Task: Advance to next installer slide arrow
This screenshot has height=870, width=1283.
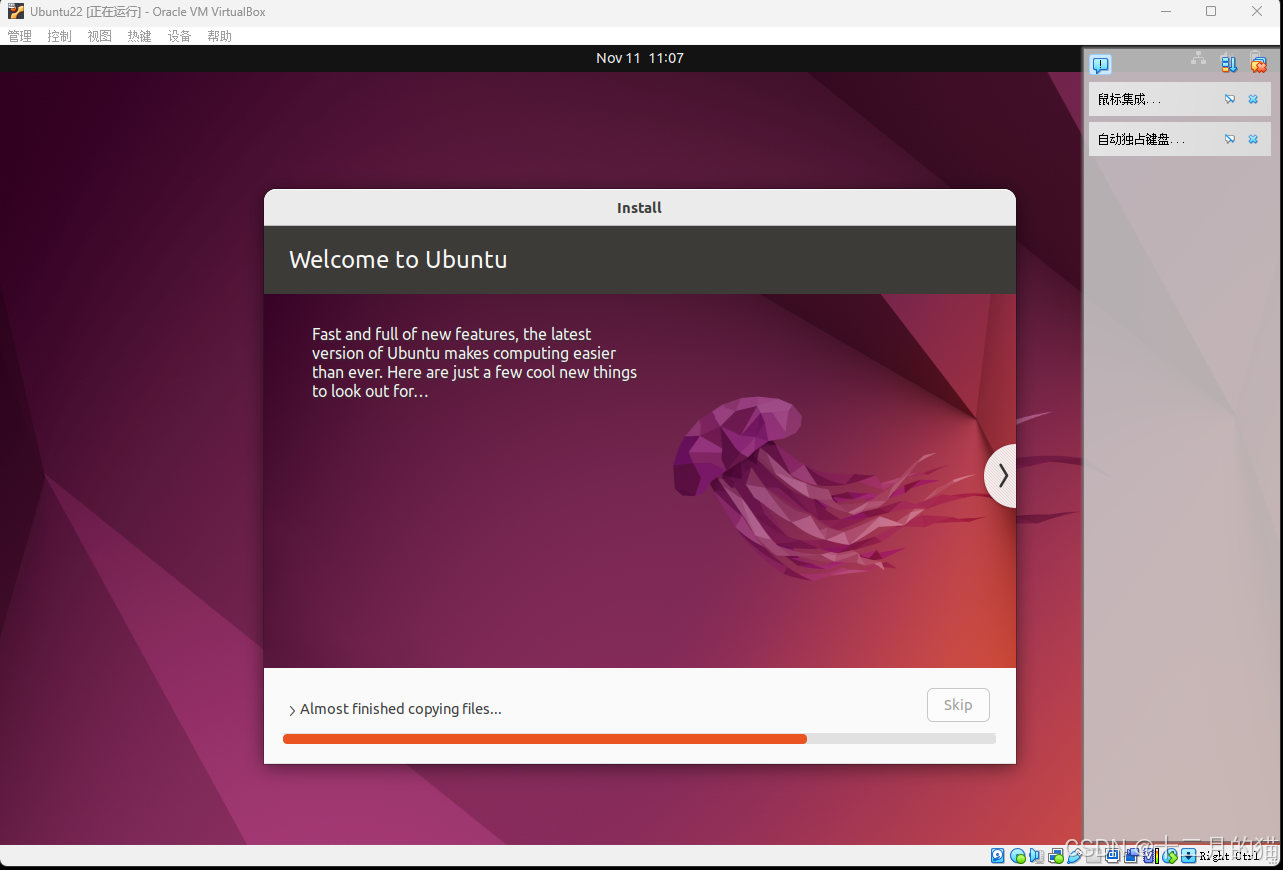Action: tap(1001, 476)
